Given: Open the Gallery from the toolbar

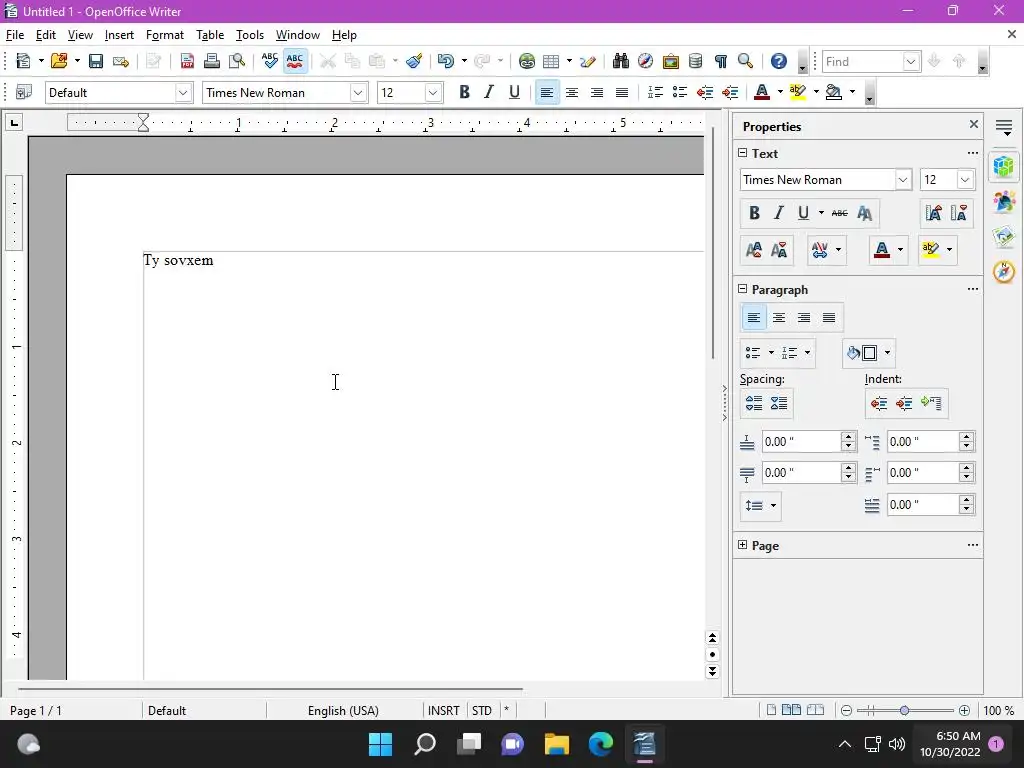Looking at the screenshot, I should [670, 61].
